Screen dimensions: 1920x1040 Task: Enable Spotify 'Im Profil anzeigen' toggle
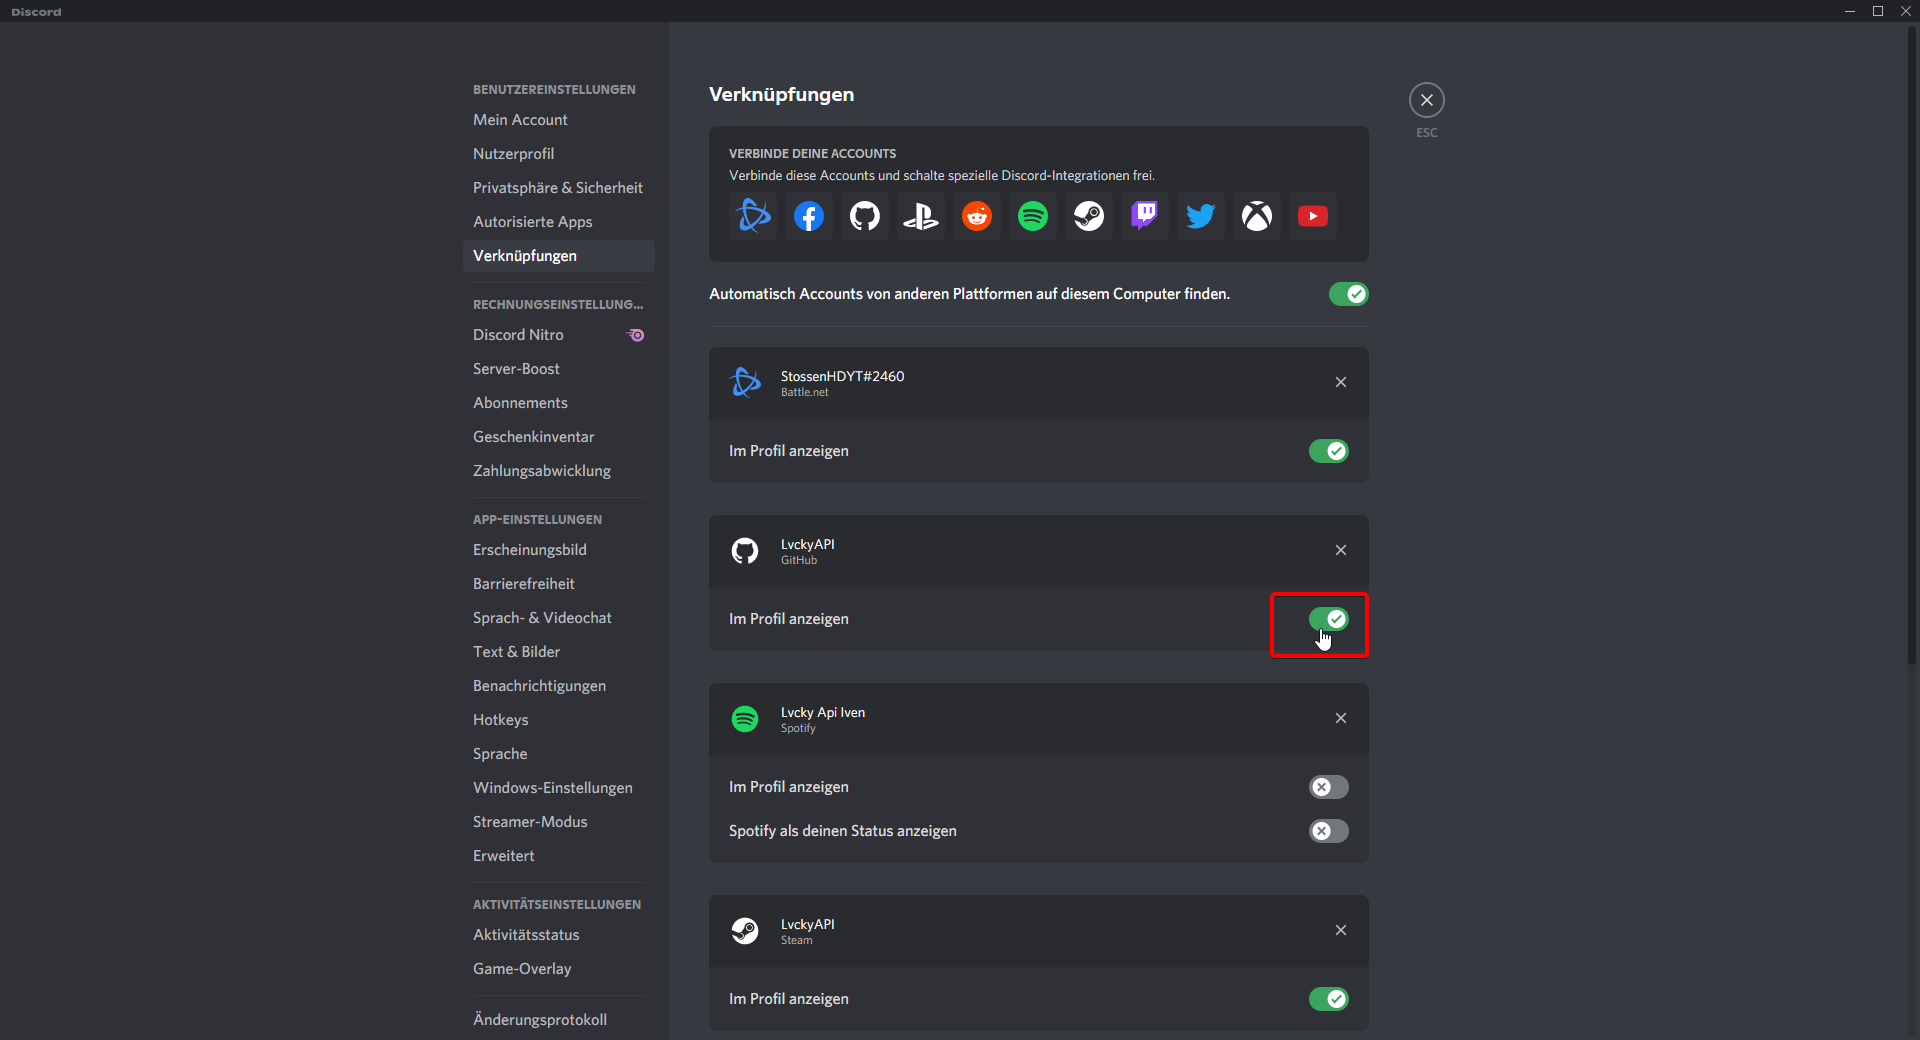click(x=1328, y=787)
